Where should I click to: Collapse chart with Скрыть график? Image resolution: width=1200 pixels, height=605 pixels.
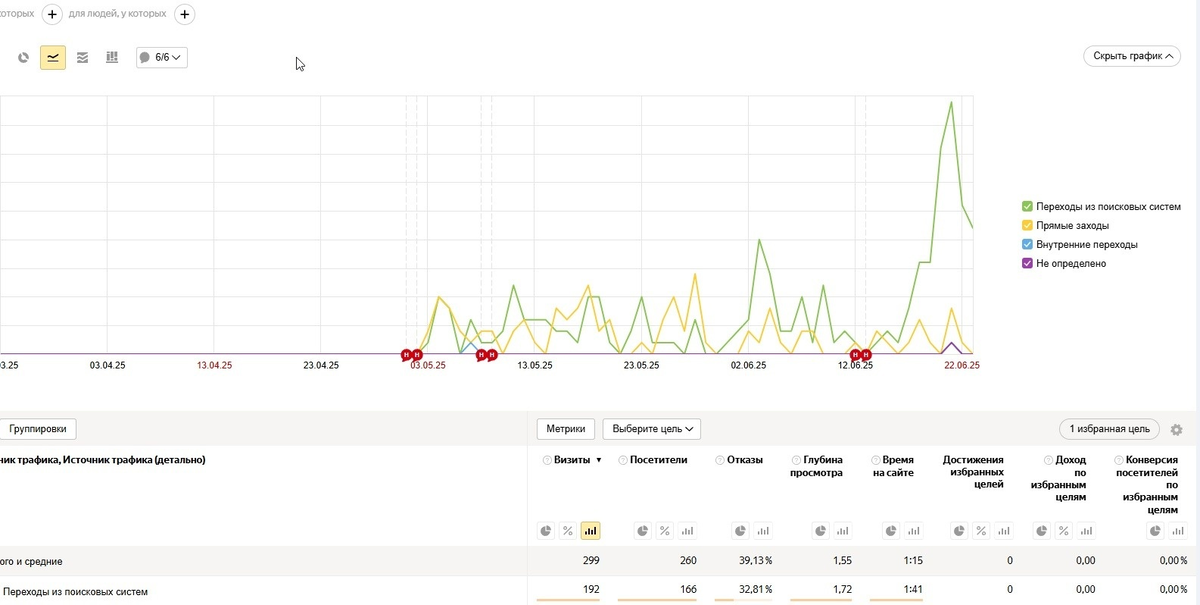coord(1132,56)
